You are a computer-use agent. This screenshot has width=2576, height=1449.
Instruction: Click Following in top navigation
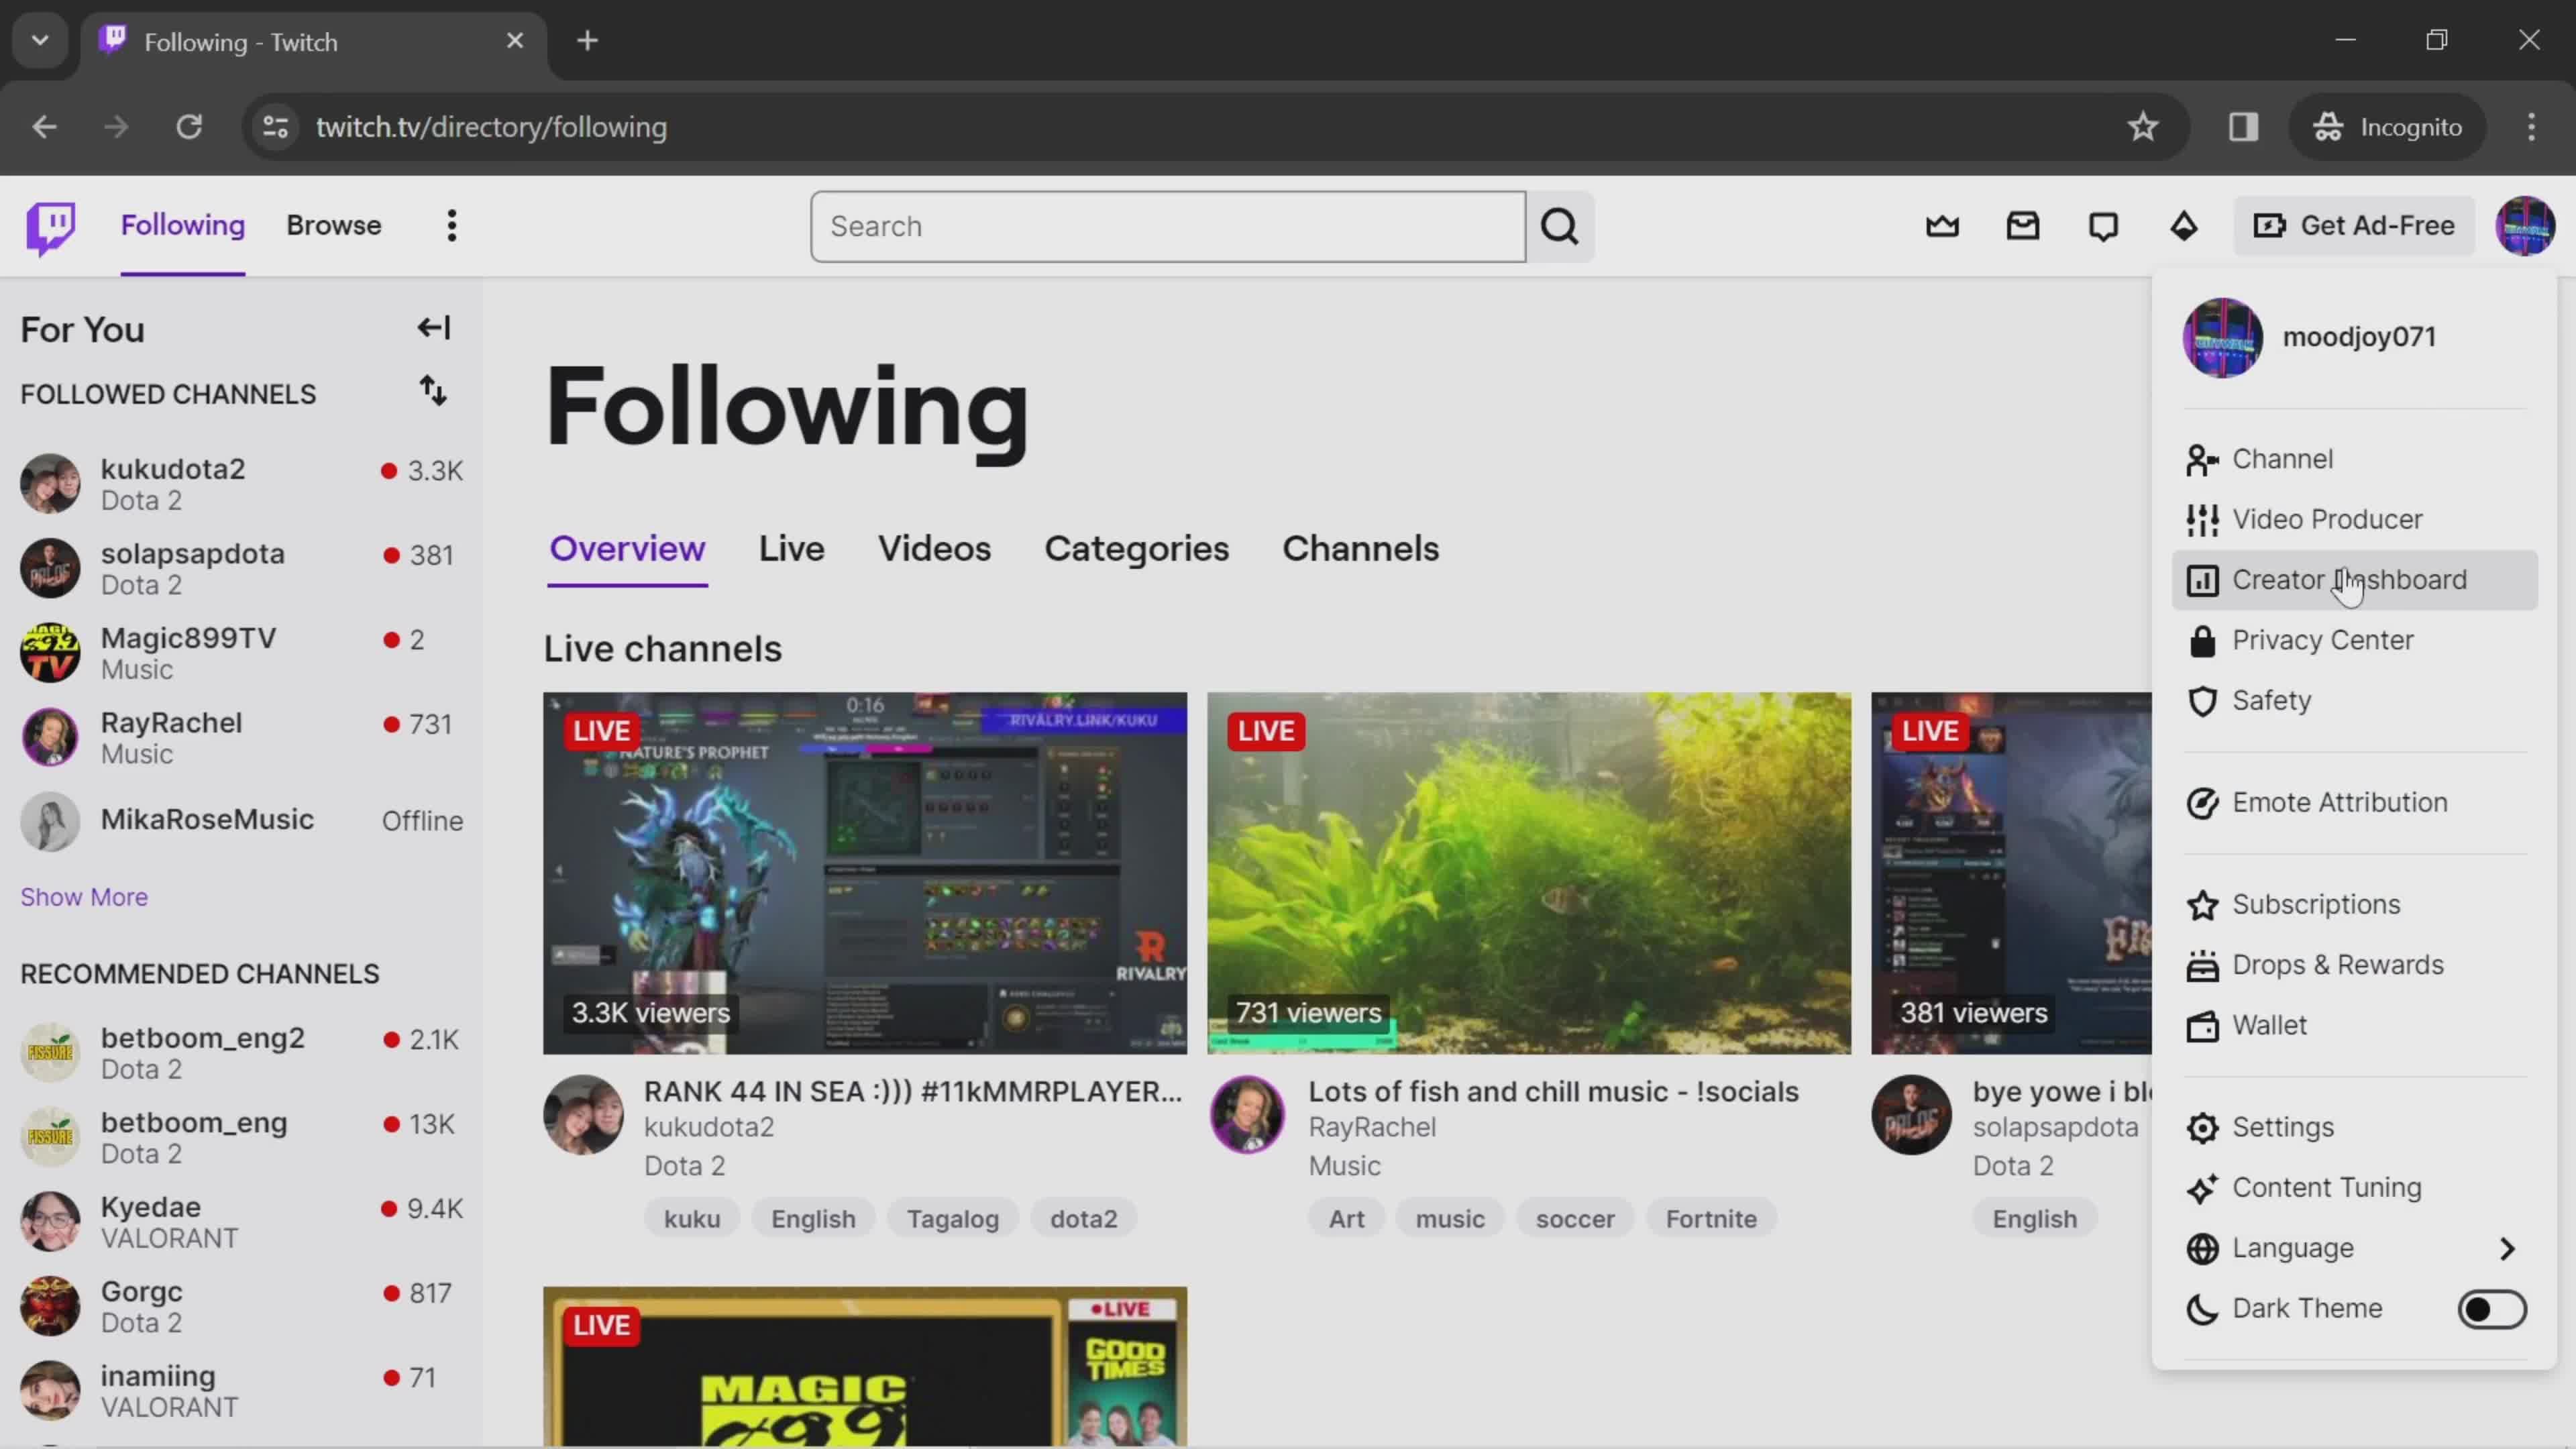tap(182, 226)
